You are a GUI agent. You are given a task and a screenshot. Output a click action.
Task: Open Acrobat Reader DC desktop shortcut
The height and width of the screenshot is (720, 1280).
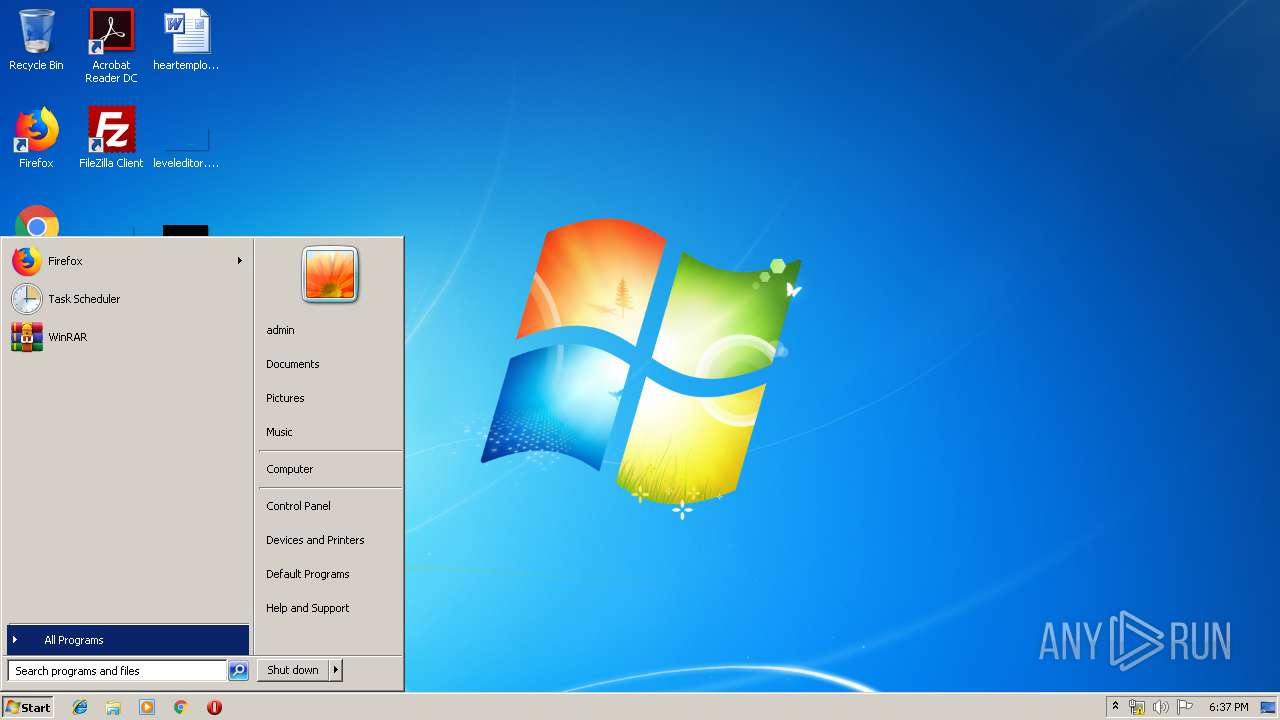[111, 46]
